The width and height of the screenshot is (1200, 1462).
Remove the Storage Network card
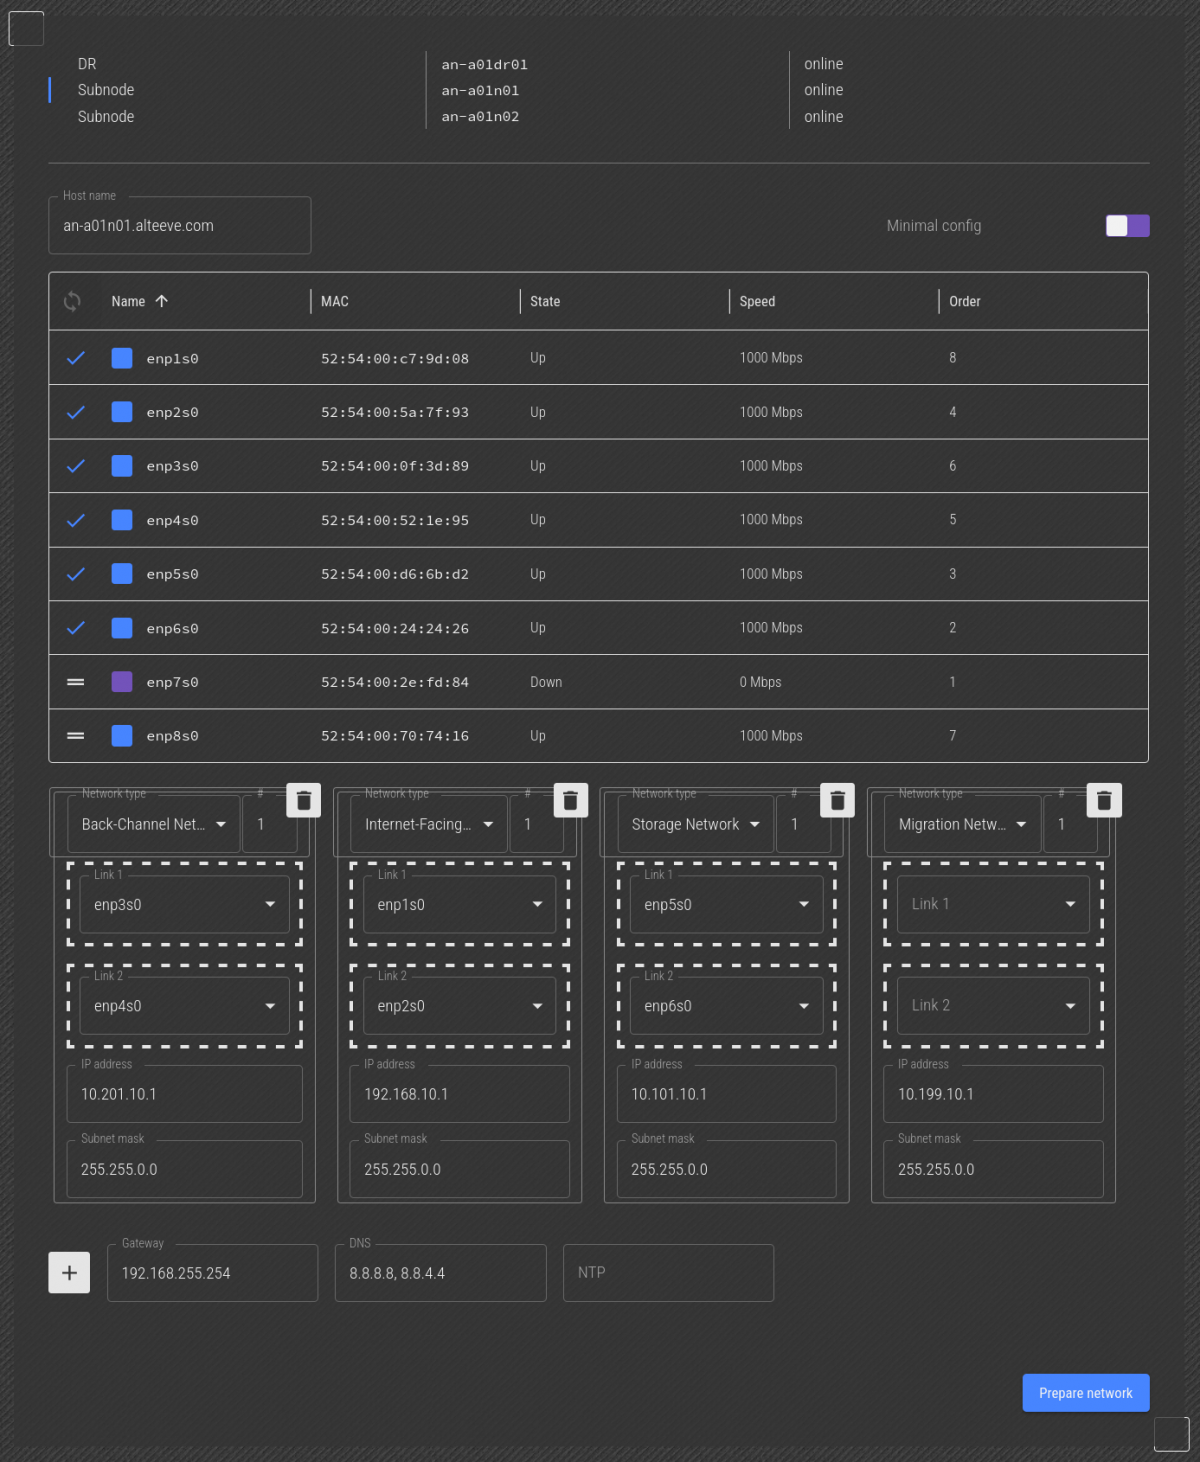[x=837, y=800]
